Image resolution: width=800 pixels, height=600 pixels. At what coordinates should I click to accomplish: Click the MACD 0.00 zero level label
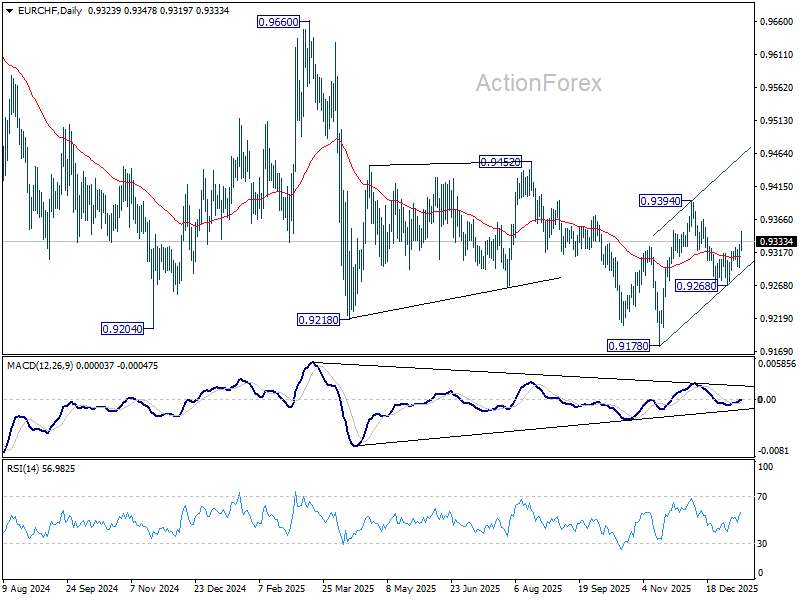[x=767, y=399]
